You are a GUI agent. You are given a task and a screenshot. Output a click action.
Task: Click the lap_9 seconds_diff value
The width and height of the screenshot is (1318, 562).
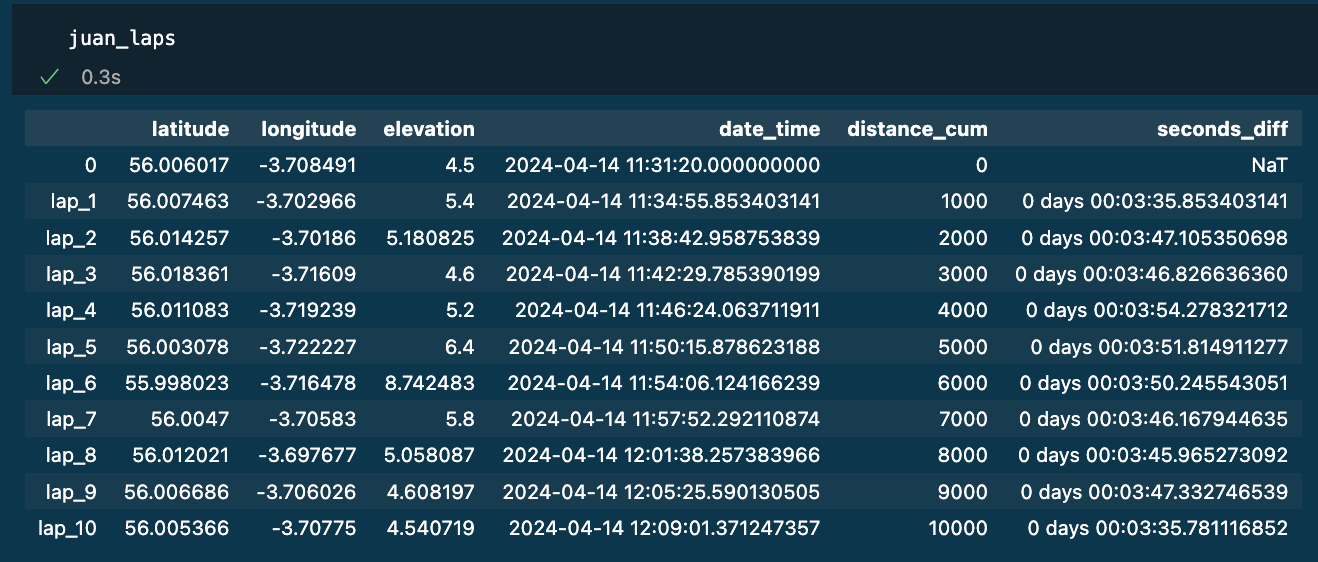click(1153, 492)
